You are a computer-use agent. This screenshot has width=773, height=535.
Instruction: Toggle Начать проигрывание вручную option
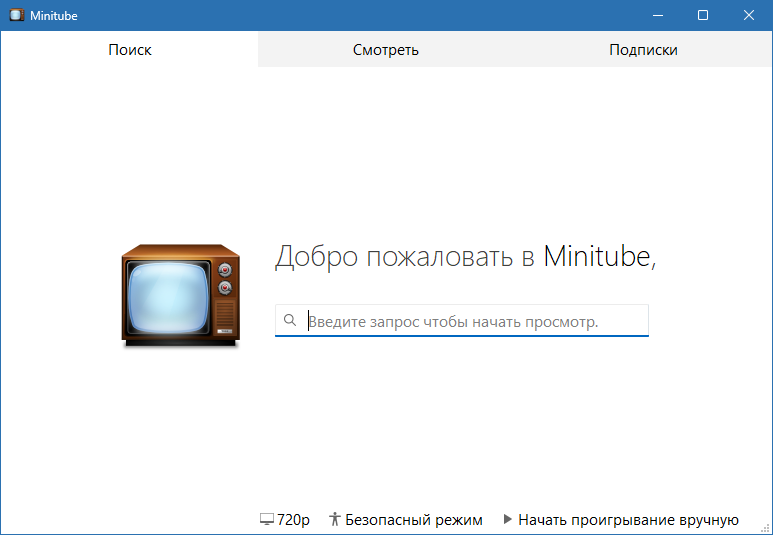click(621, 519)
